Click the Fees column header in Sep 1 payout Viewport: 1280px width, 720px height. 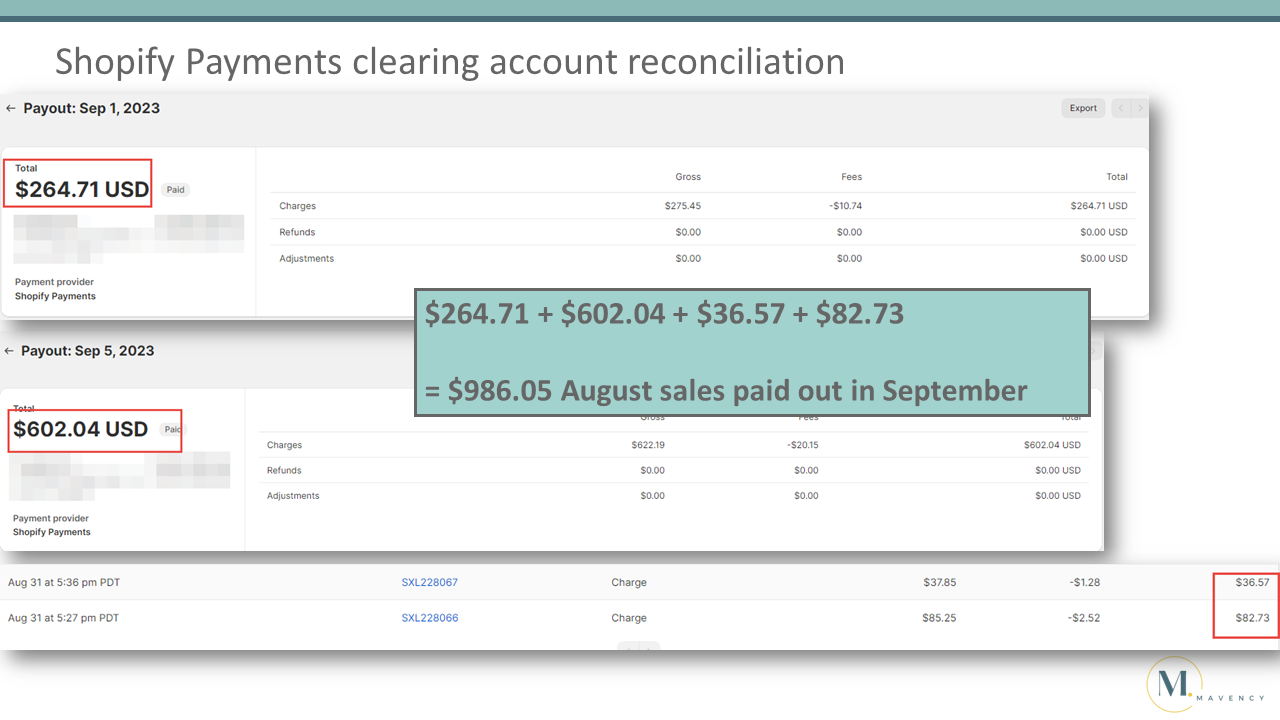(x=851, y=177)
